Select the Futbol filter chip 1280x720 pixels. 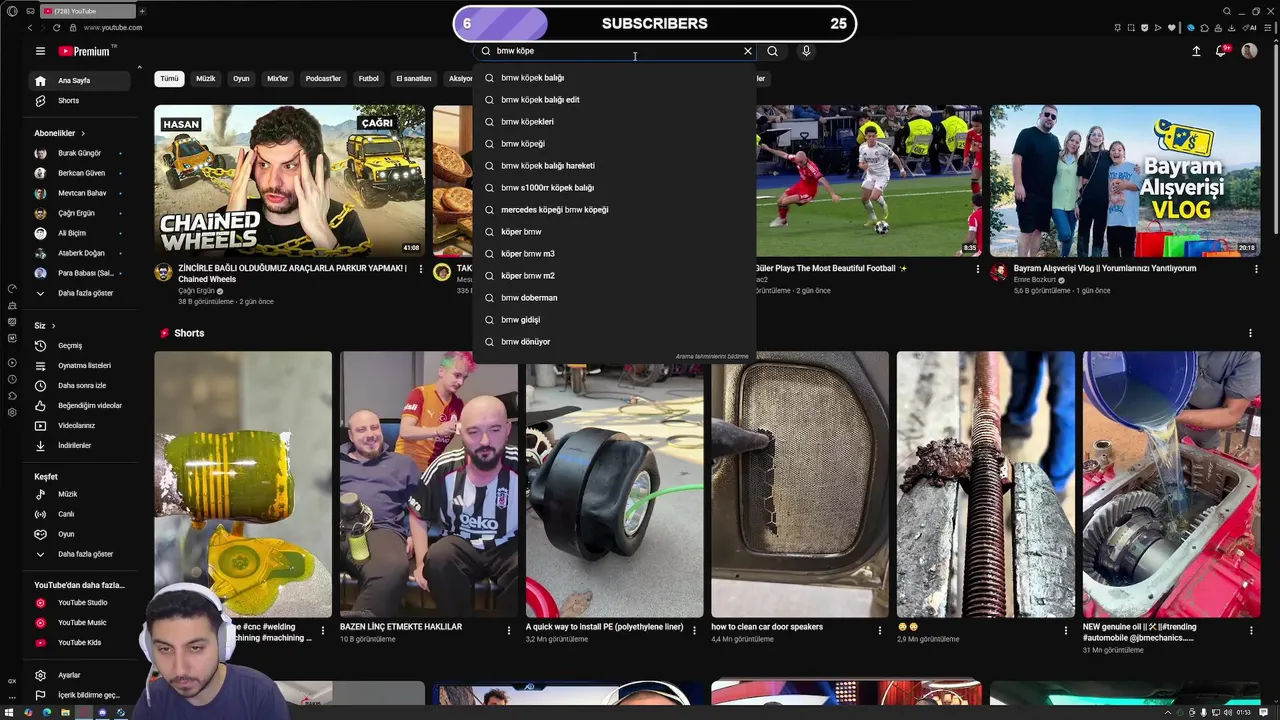[x=369, y=78]
